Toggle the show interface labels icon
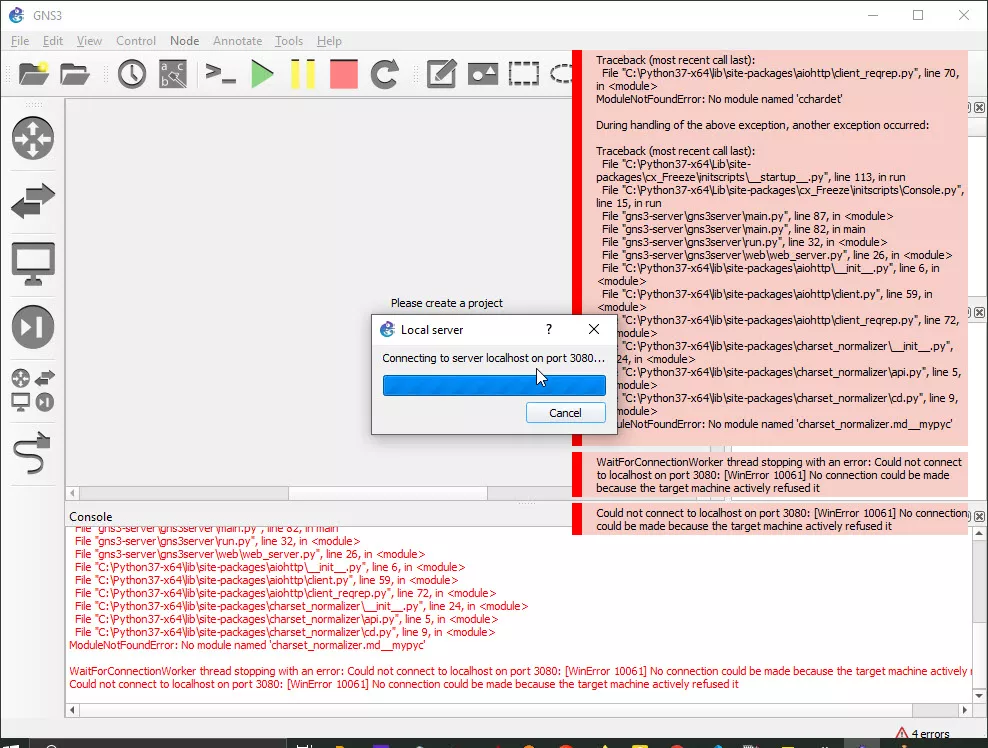 click(x=173, y=74)
